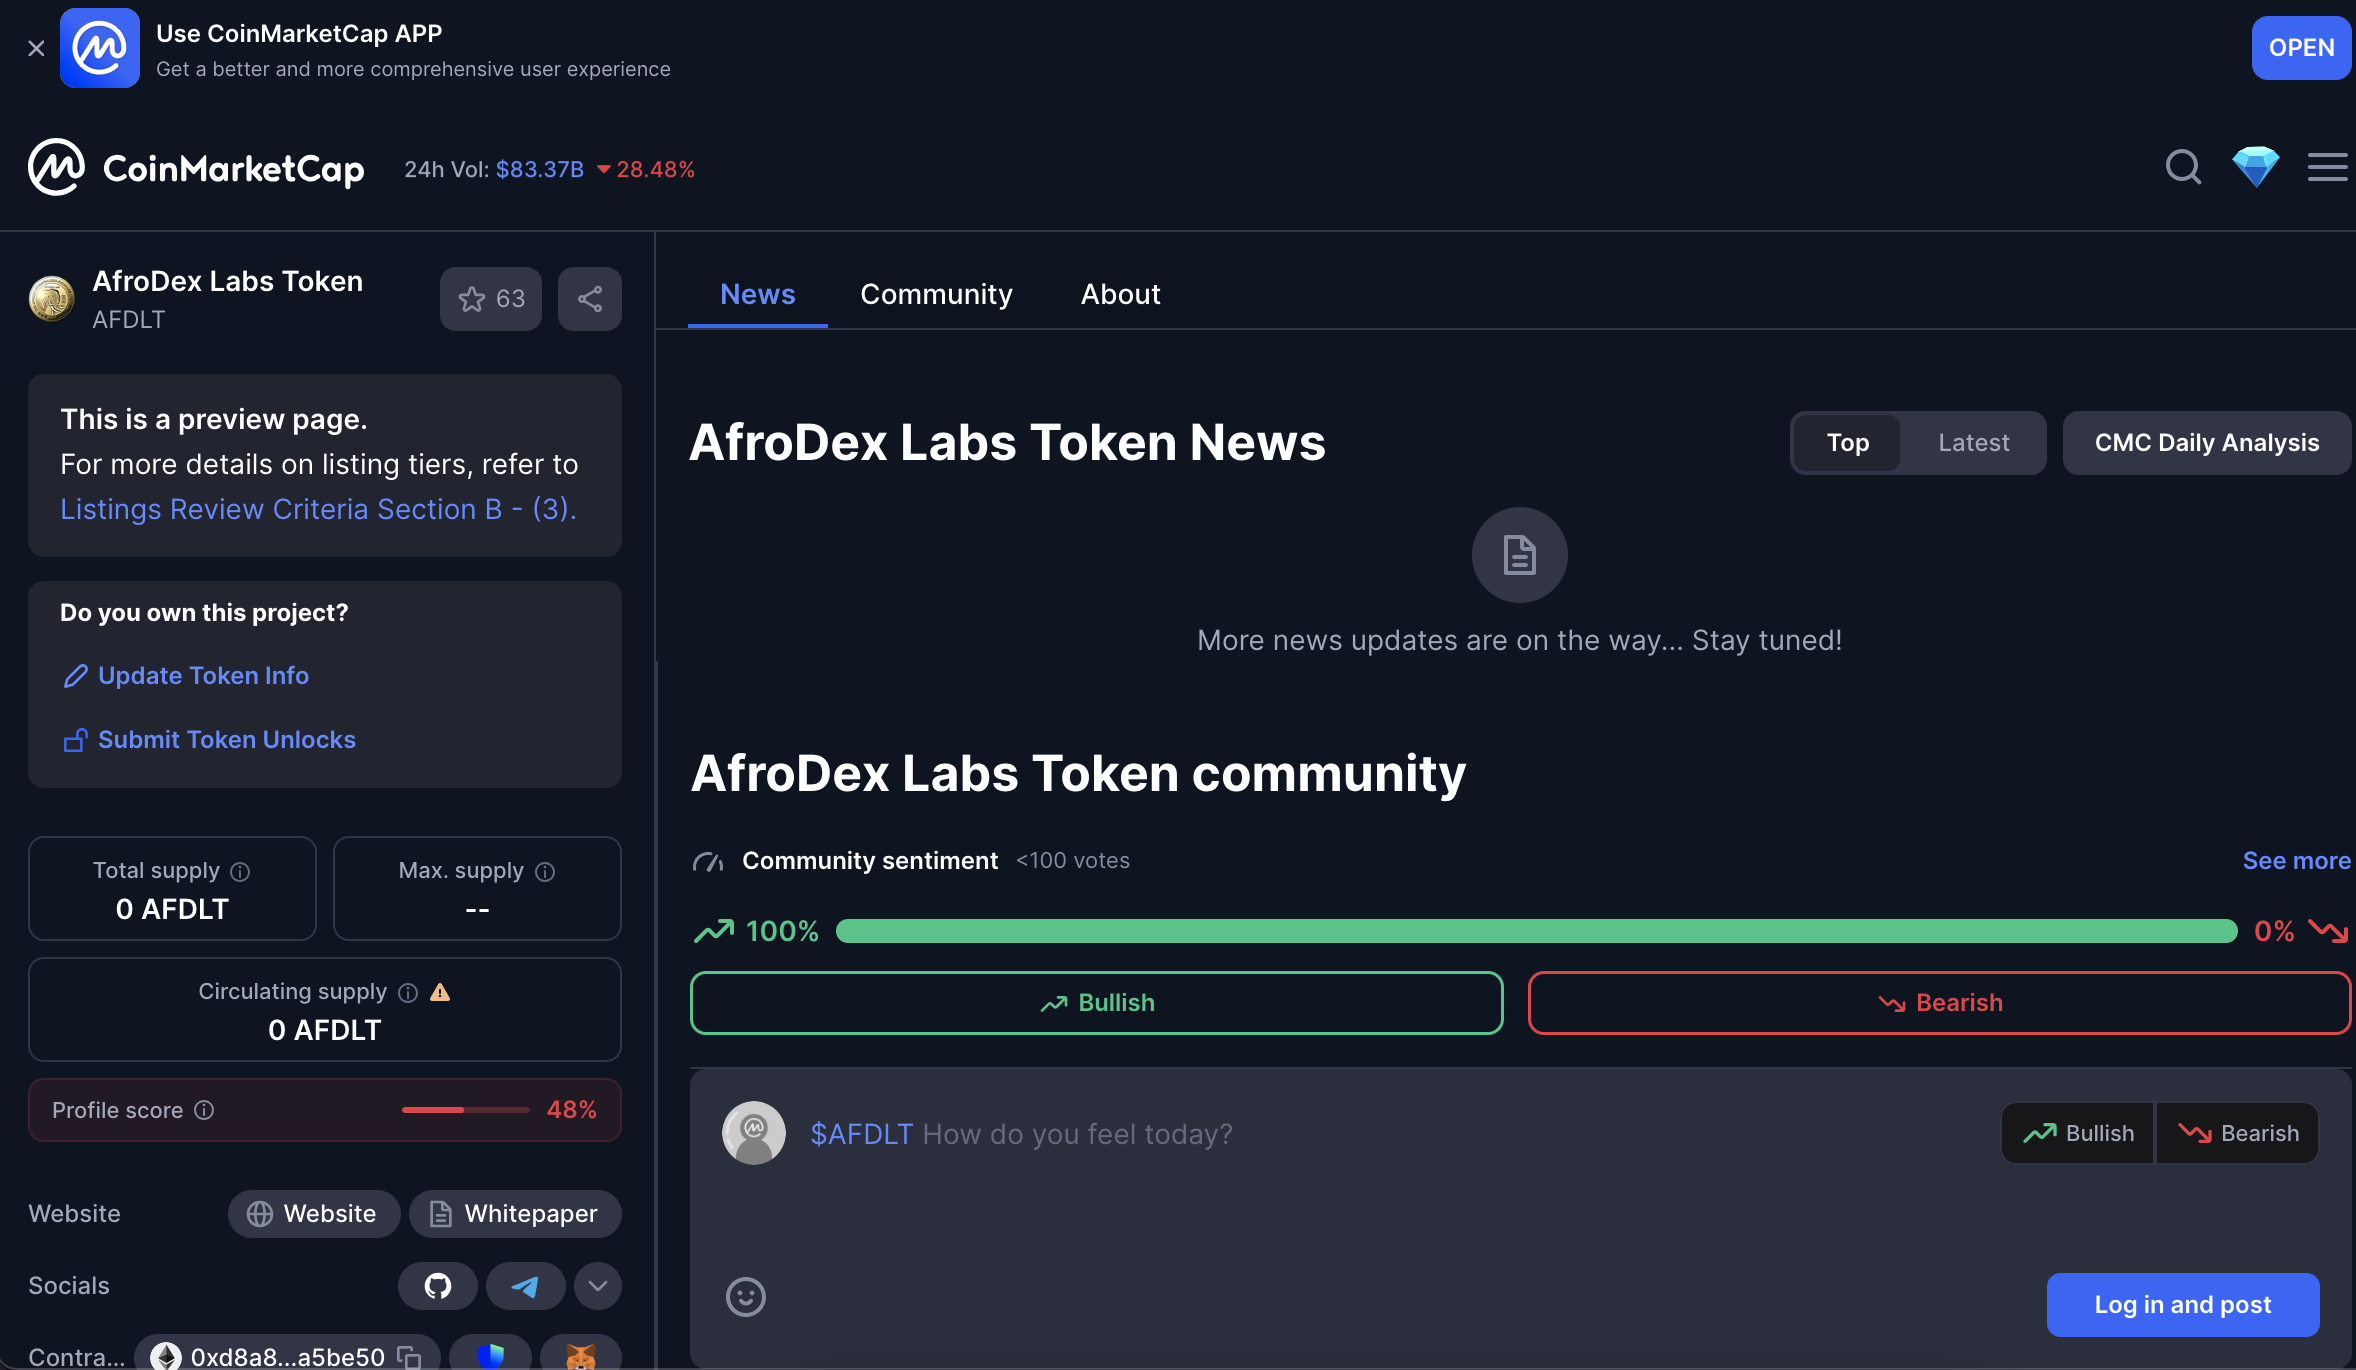Open the search magnifier
This screenshot has width=2356, height=1370.
click(x=2183, y=167)
